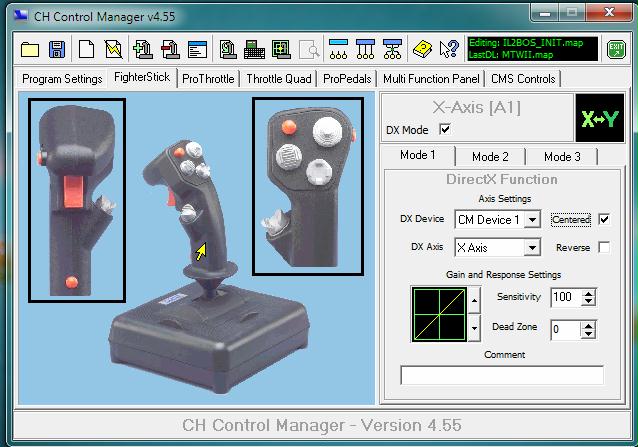
Task: Select the Mode 1 tab
Action: tap(418, 155)
